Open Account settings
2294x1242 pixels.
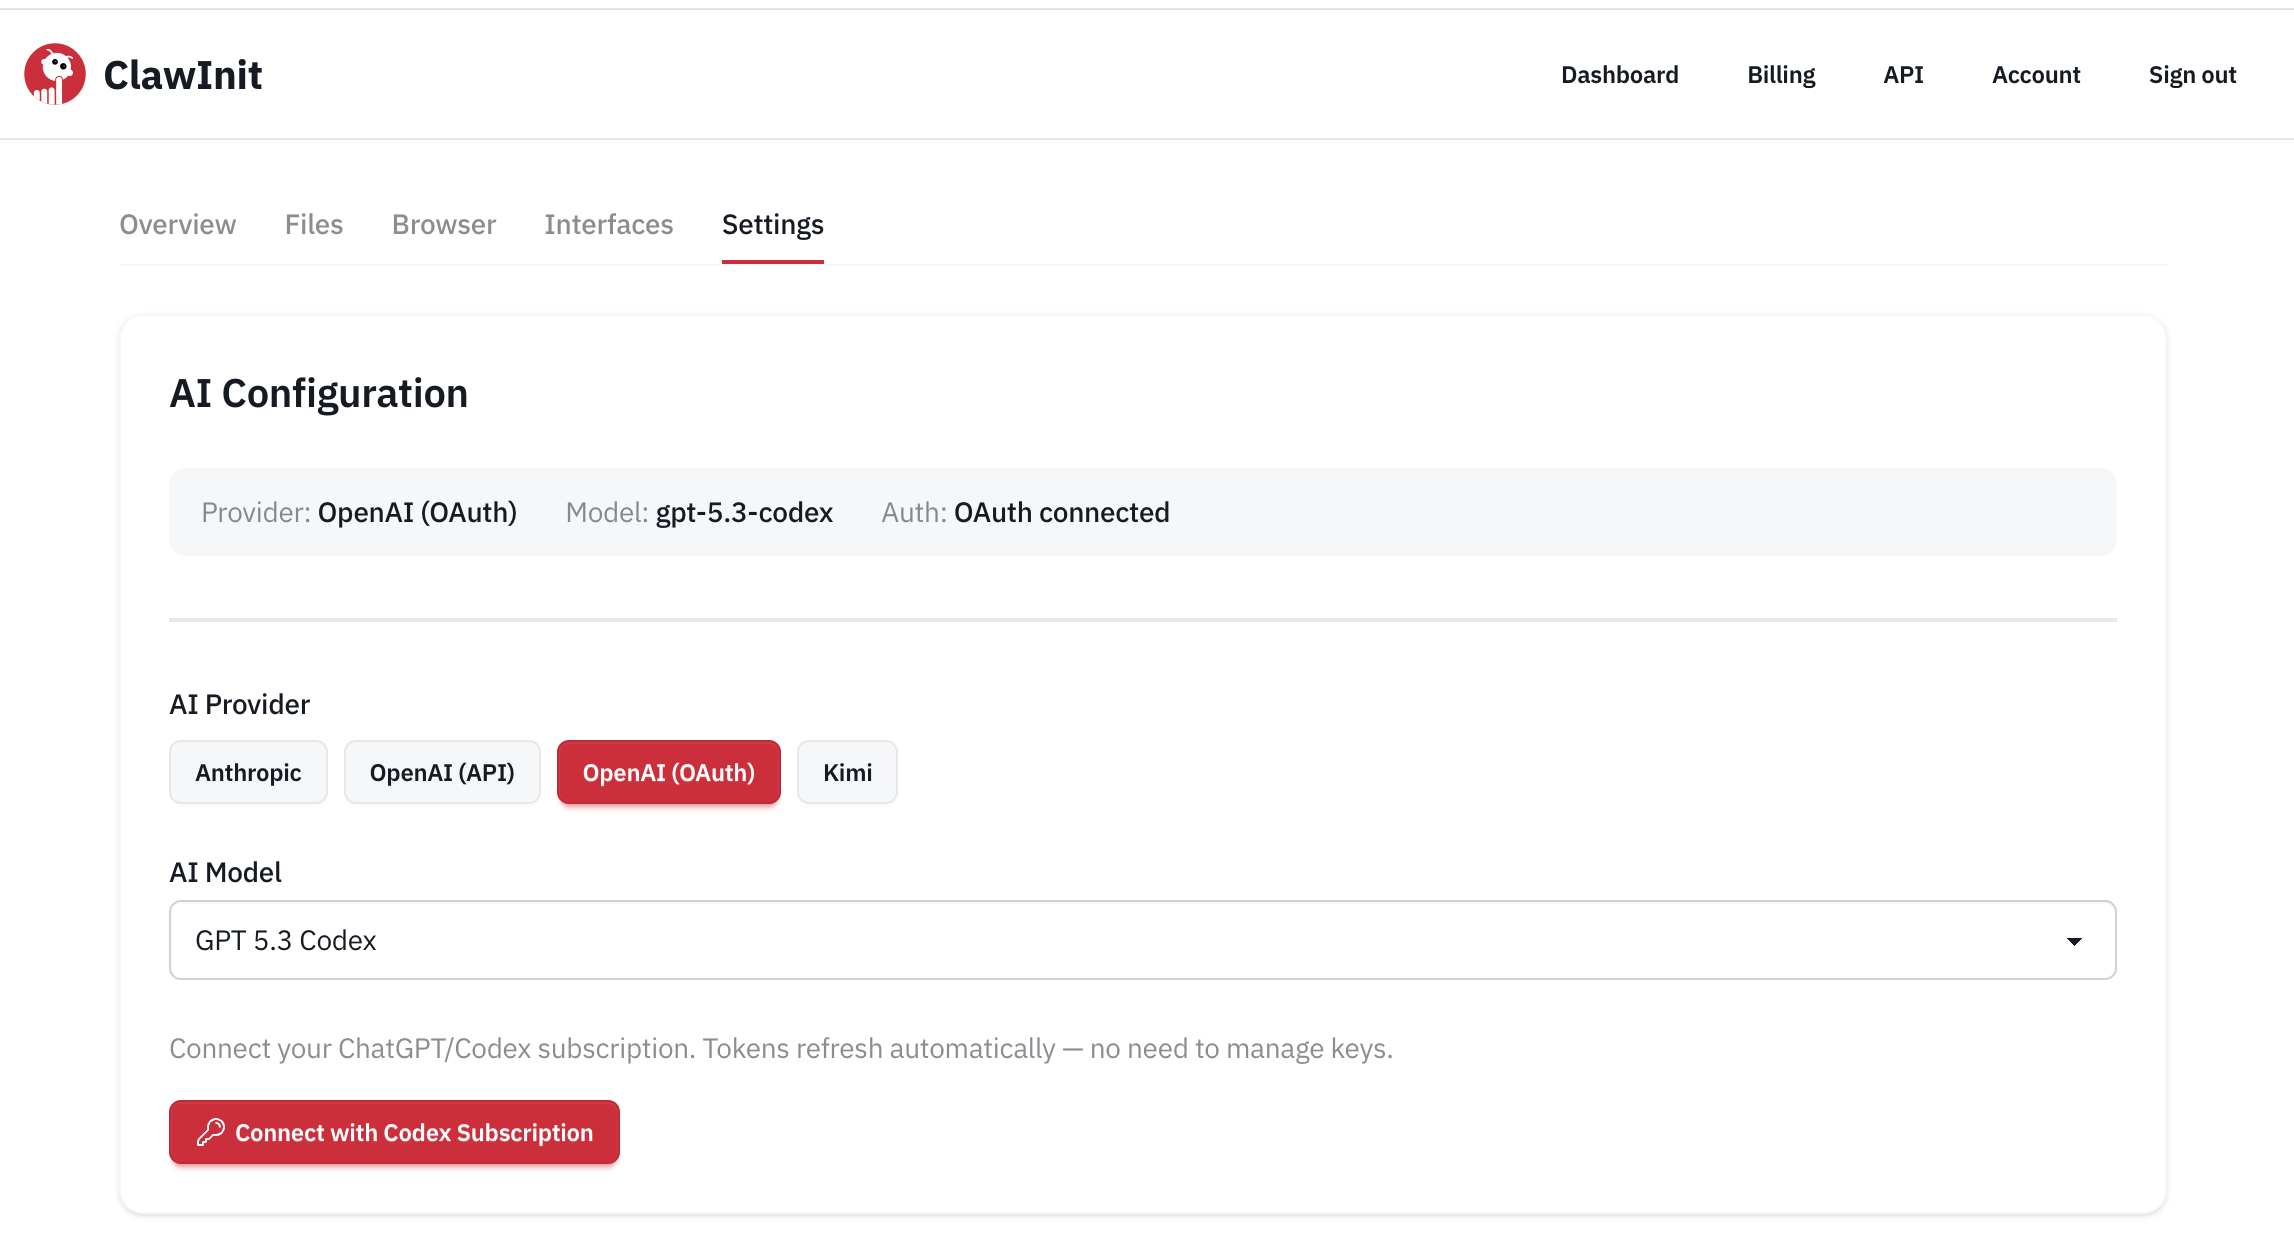tap(2036, 74)
